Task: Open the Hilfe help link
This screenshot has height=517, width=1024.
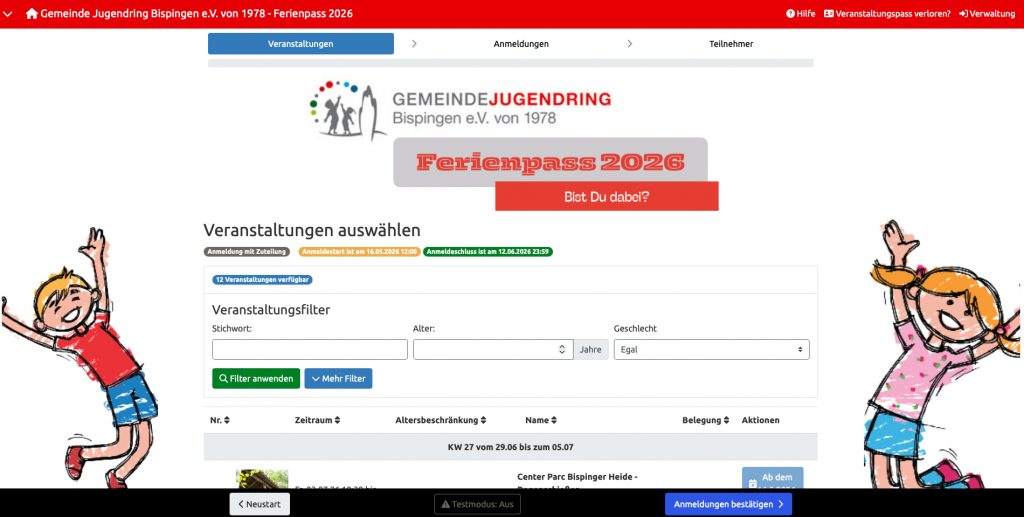Action: [801, 14]
